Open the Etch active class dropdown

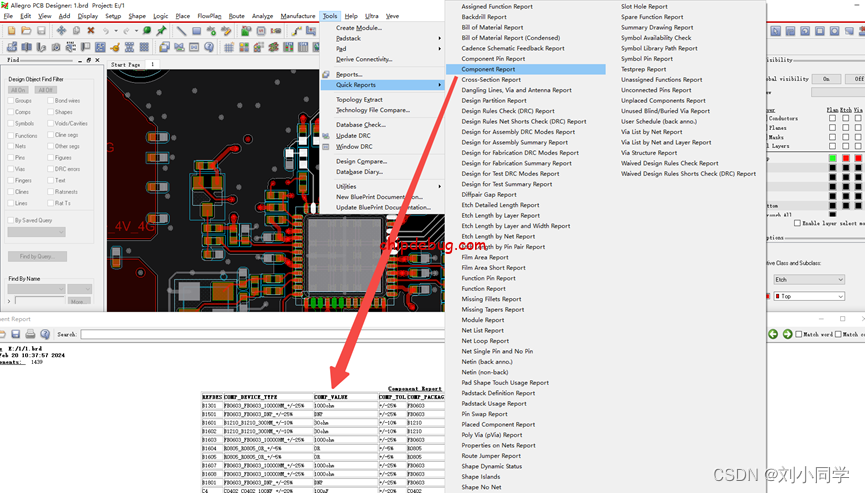click(810, 280)
